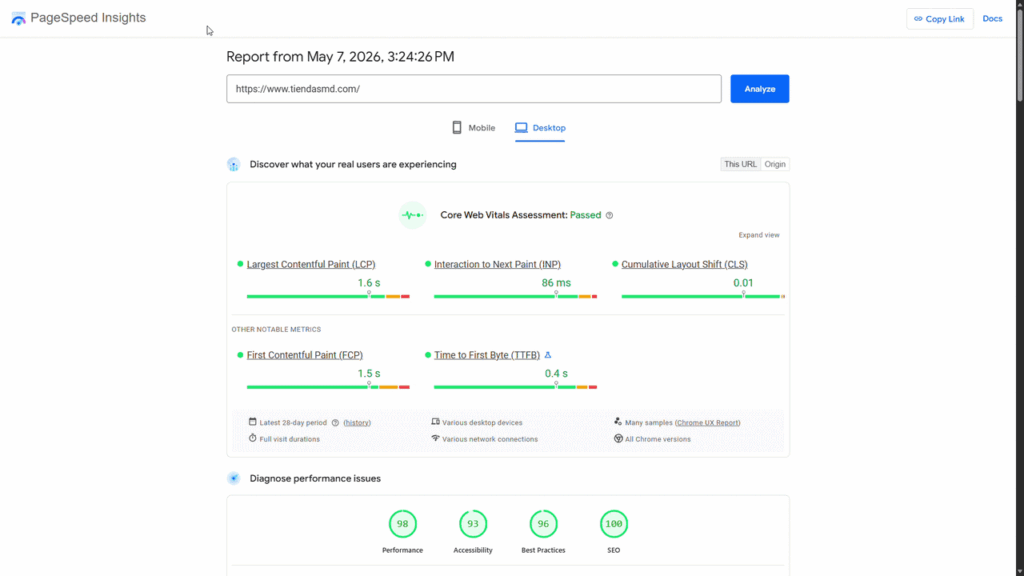Click the Passed assessment status text
The image size is (1024, 576).
585,215
